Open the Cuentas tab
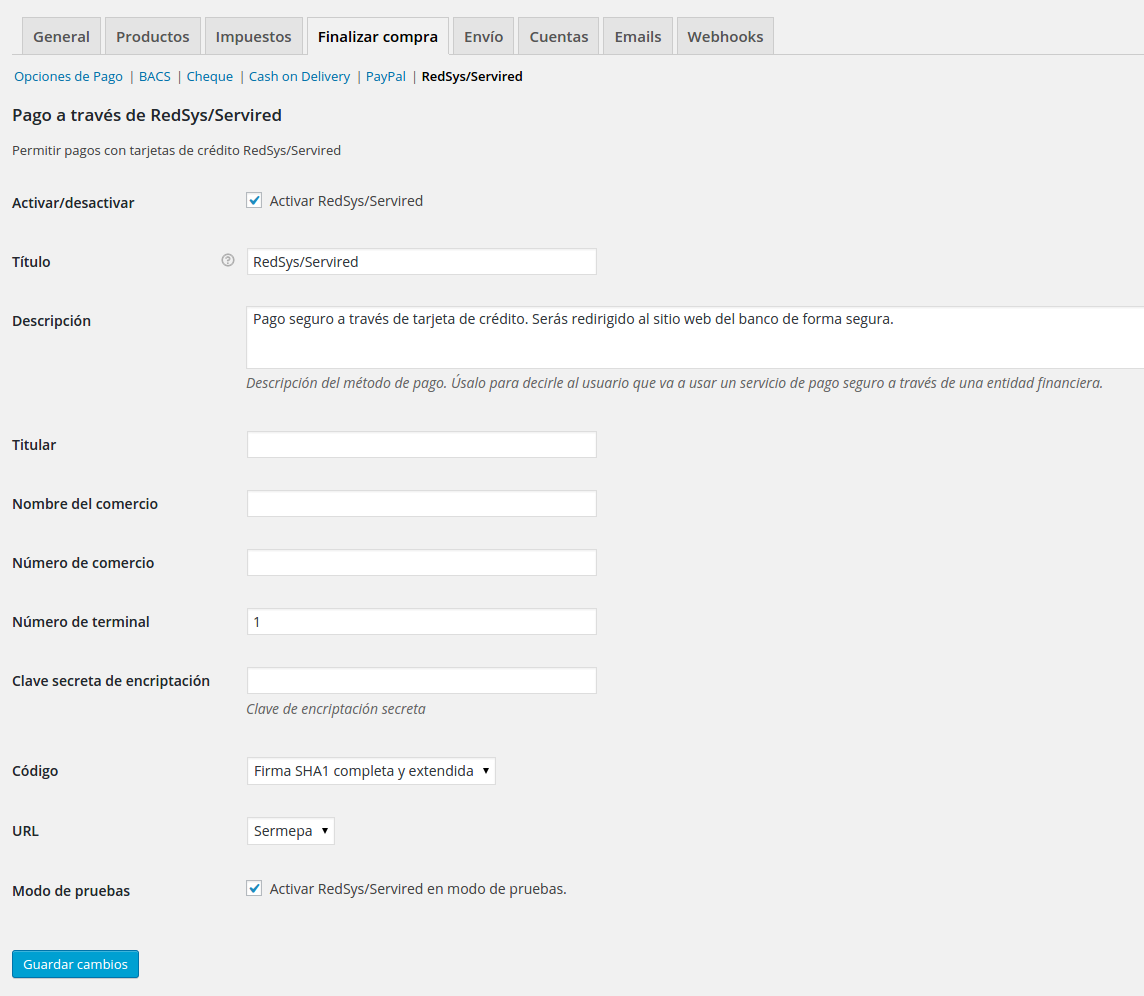The image size is (1144, 996). tap(559, 36)
